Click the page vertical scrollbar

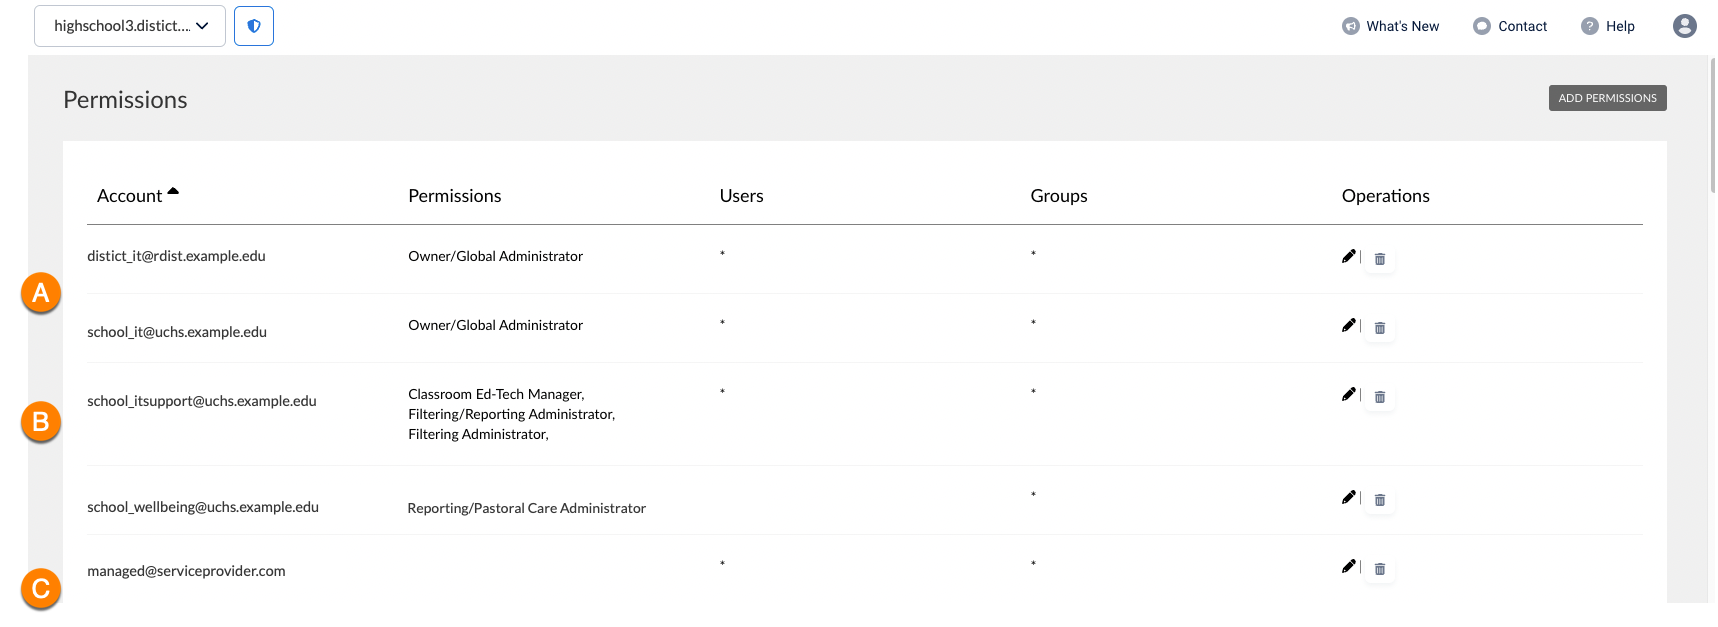tap(1712, 125)
